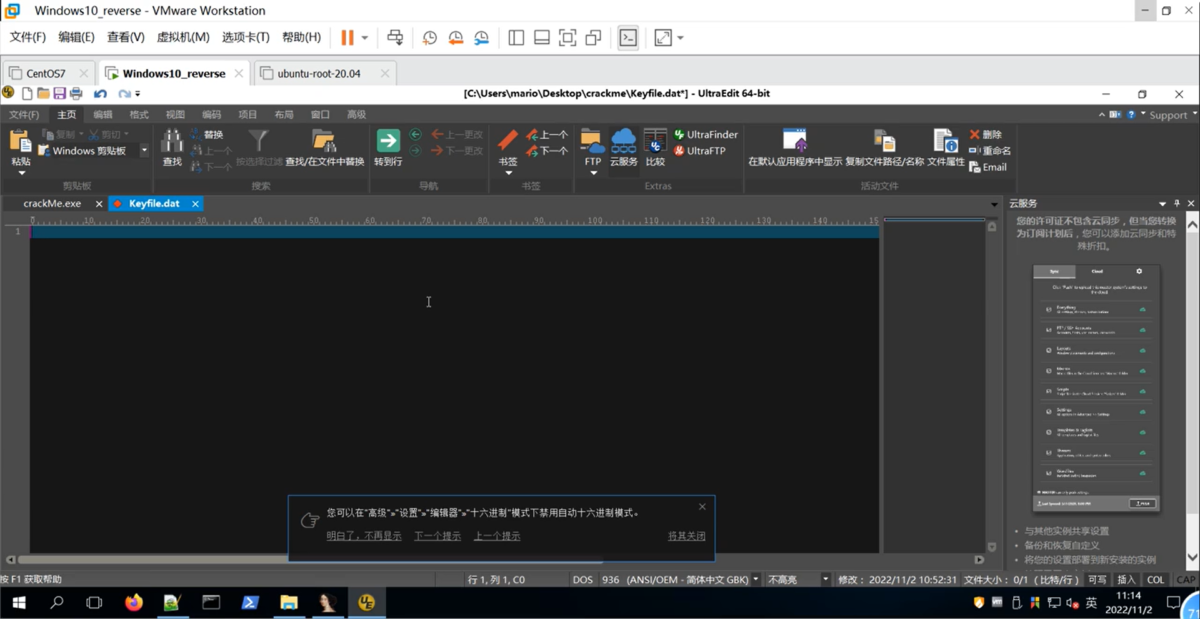Switch to the 编辑 ribbon tab
The height and width of the screenshot is (619, 1200).
(103, 115)
